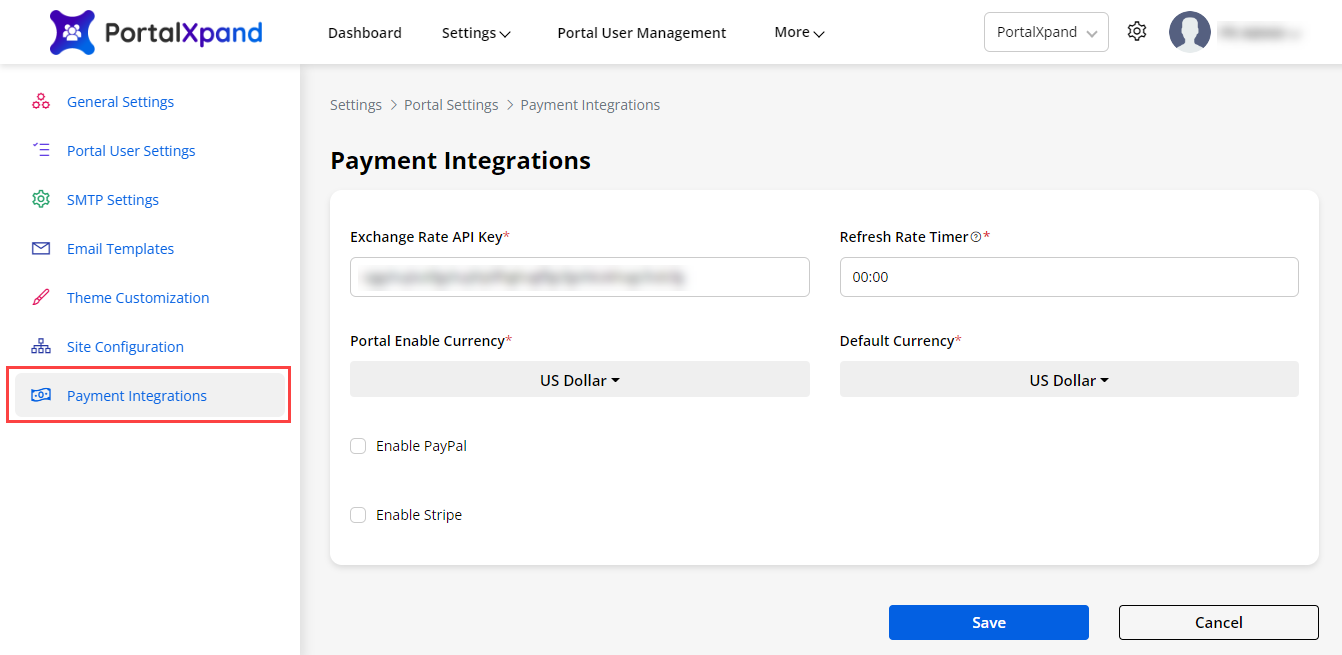Enable the Stripe checkbox
Image resolution: width=1342 pixels, height=655 pixels.
358,515
